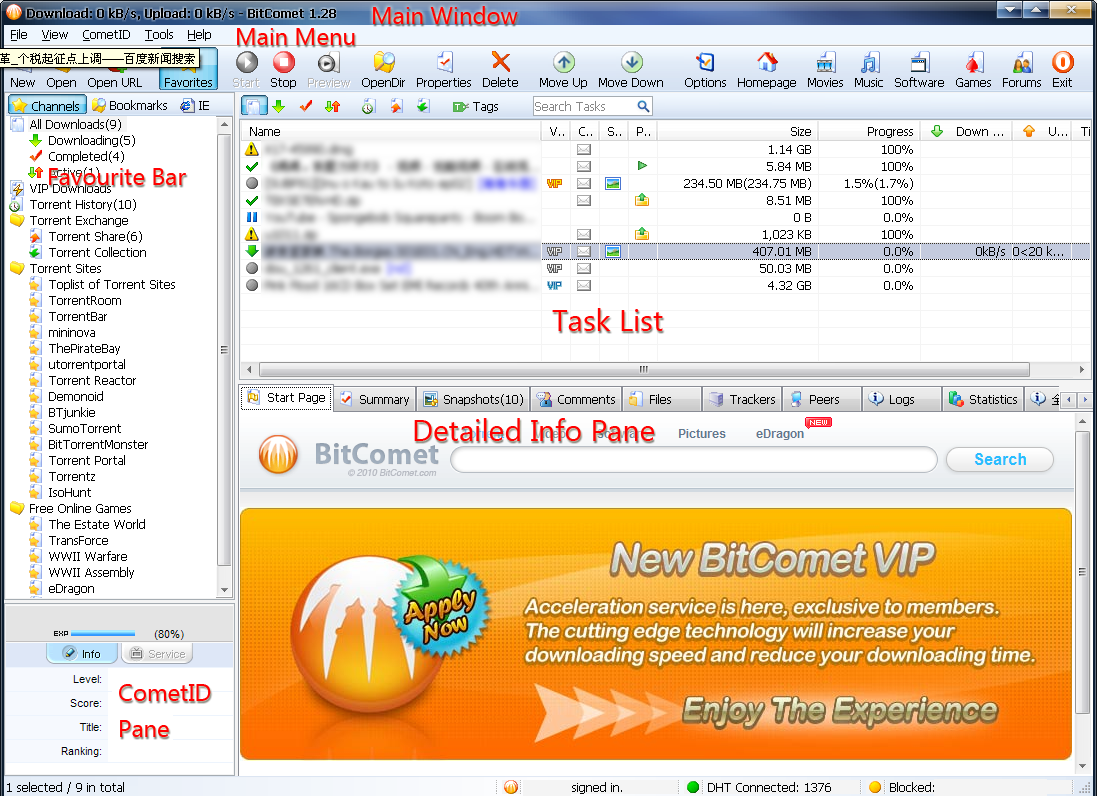Open ThePirateBay site entry

[84, 348]
